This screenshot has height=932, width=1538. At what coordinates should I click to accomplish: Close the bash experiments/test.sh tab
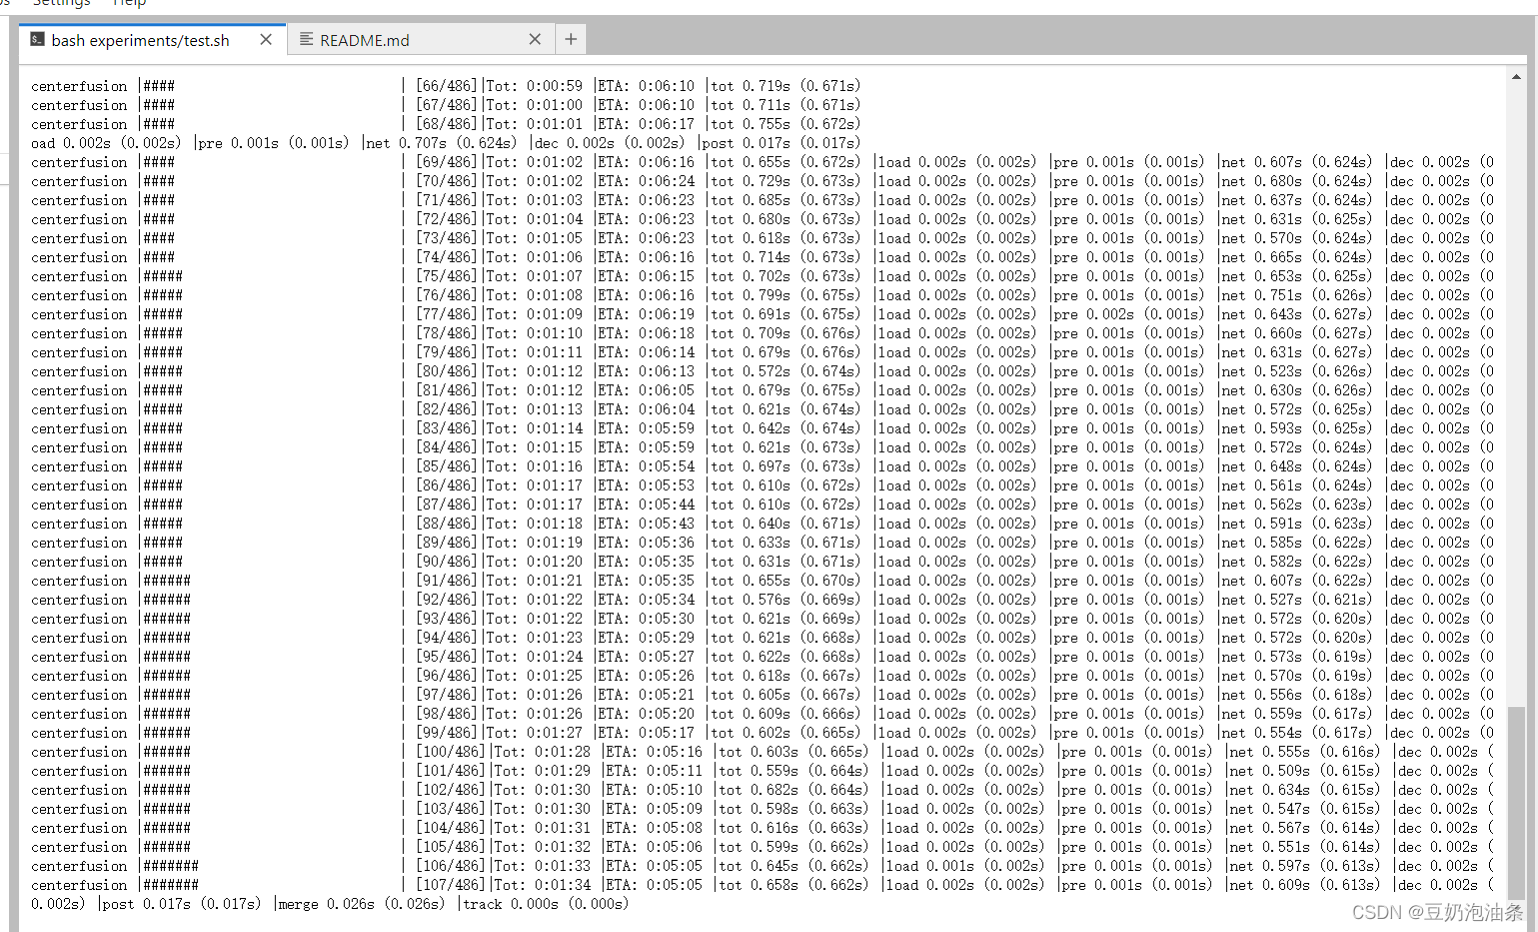(x=266, y=40)
